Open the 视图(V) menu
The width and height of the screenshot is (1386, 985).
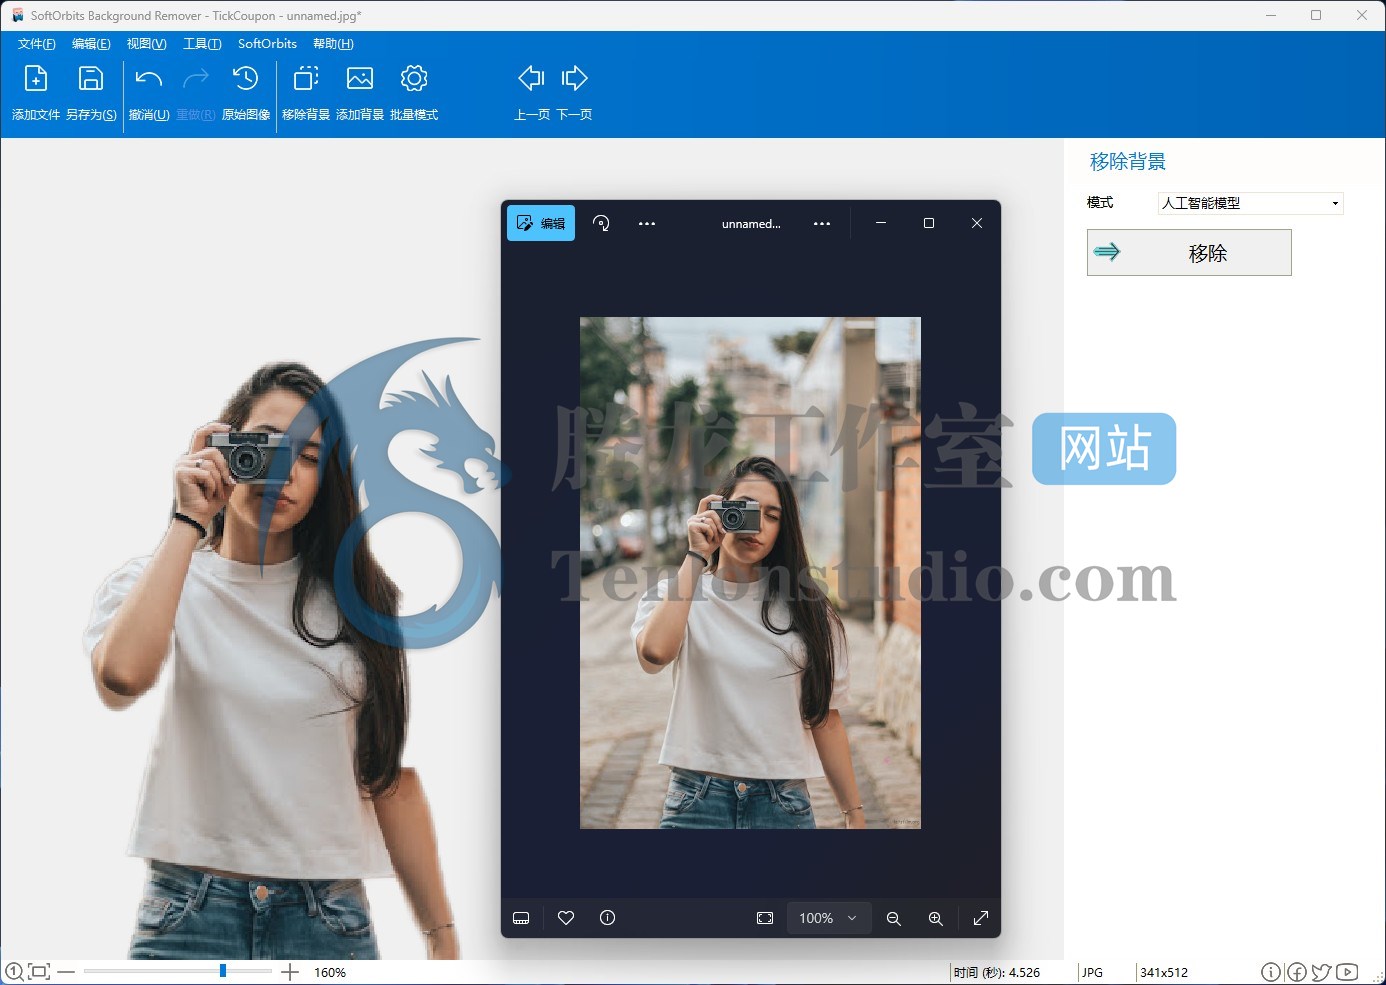tap(146, 44)
